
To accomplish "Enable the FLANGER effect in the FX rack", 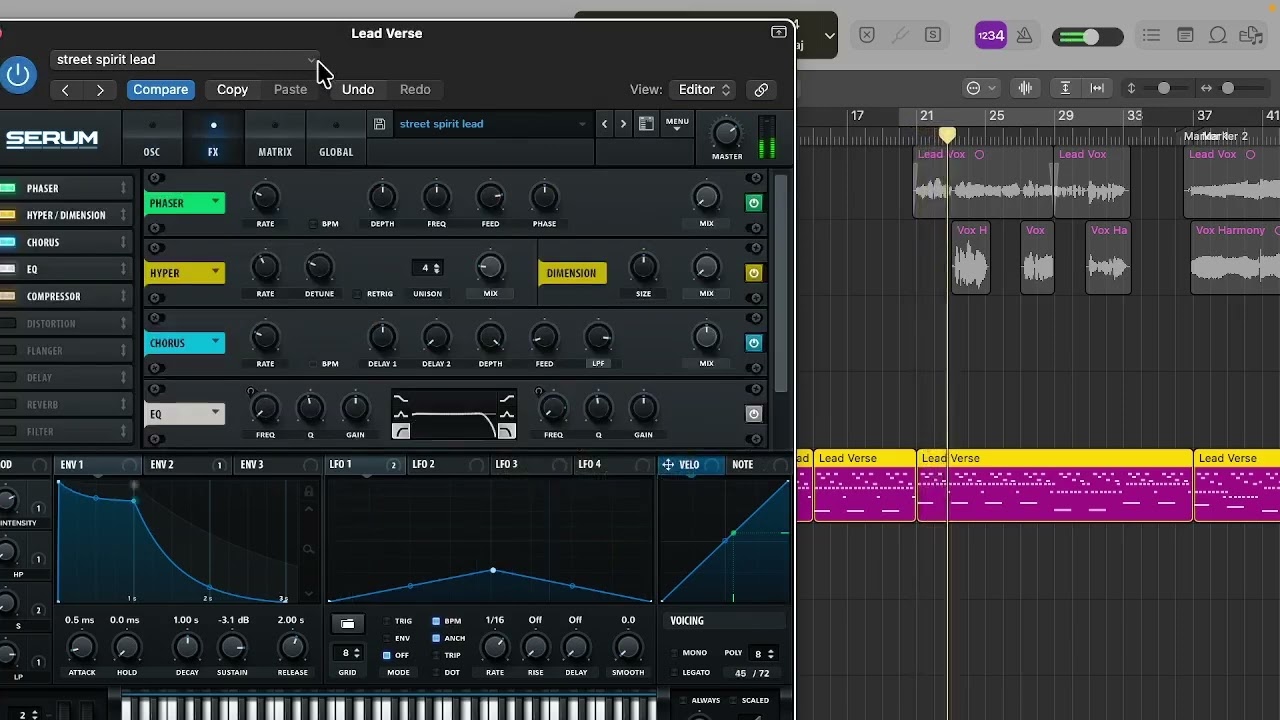I will pyautogui.click(x=8, y=350).
